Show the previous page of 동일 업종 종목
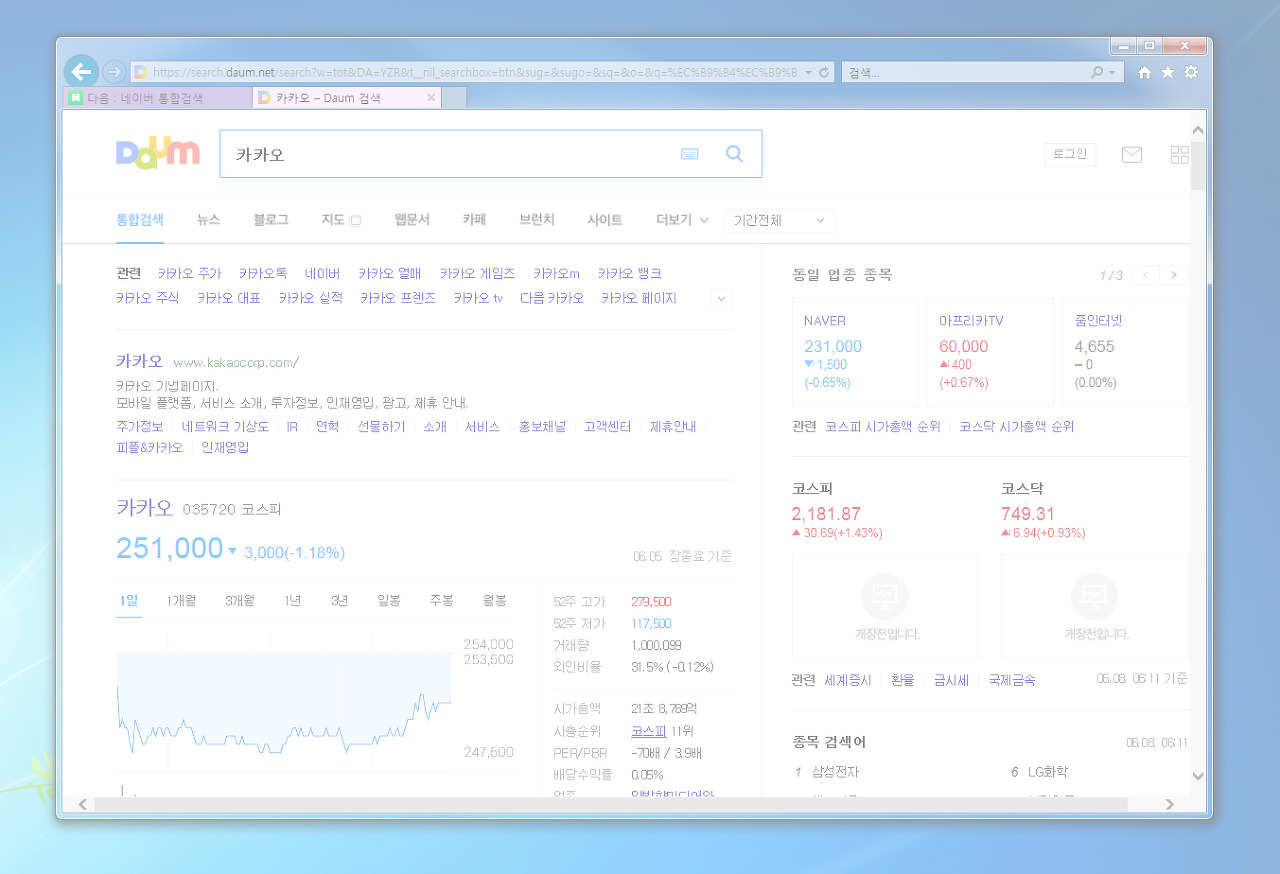The image size is (1280, 874). point(1146,275)
